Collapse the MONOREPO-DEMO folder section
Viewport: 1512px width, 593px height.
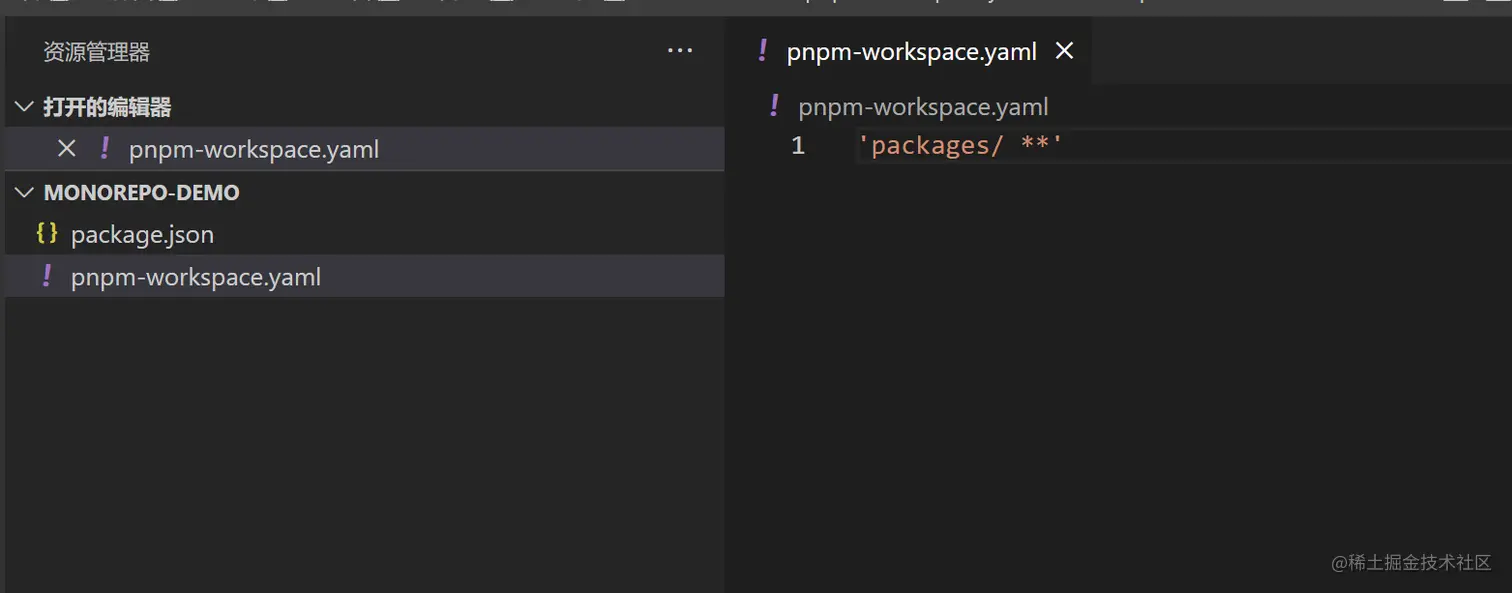(x=24, y=192)
